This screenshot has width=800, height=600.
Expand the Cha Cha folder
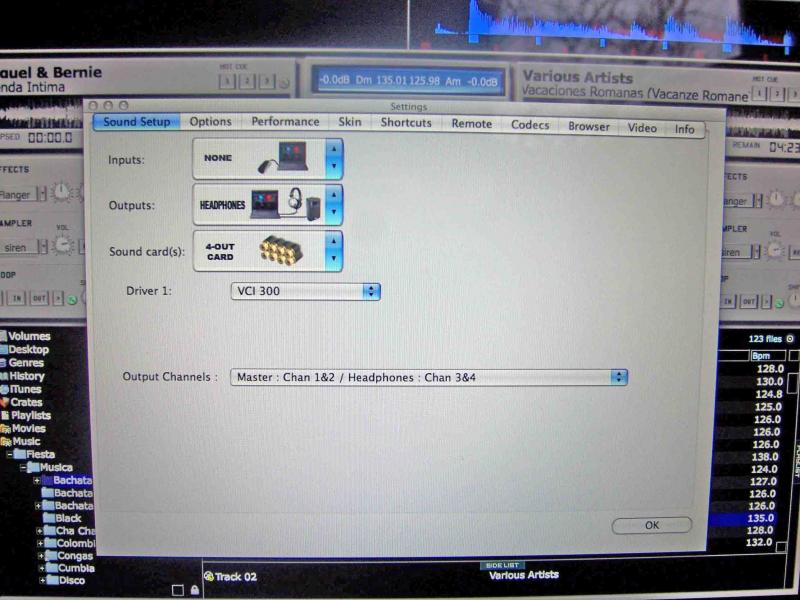coord(39,531)
